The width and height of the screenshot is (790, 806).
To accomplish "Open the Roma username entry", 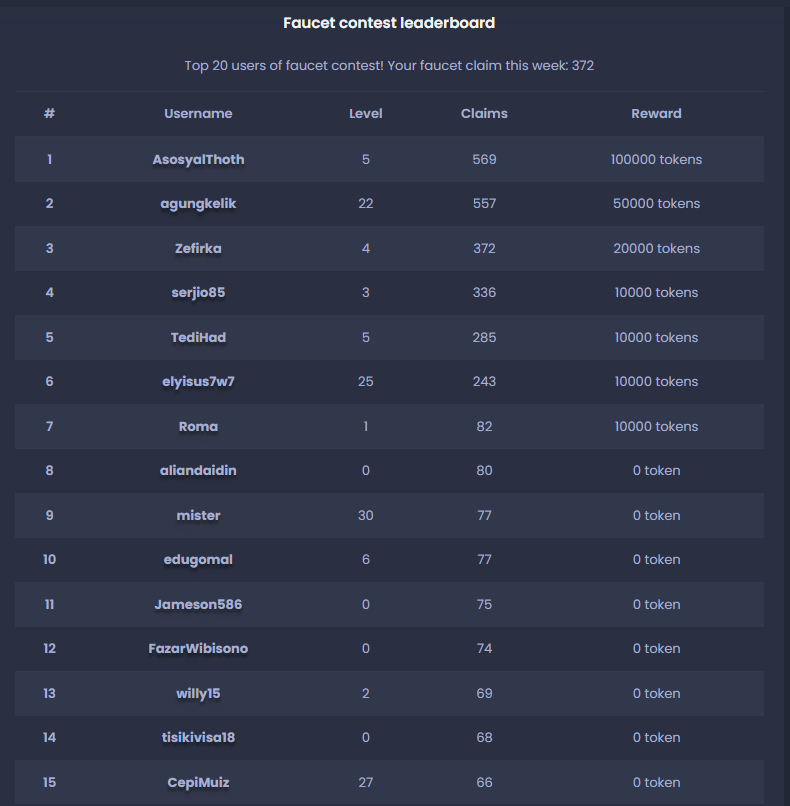I will (x=198, y=426).
